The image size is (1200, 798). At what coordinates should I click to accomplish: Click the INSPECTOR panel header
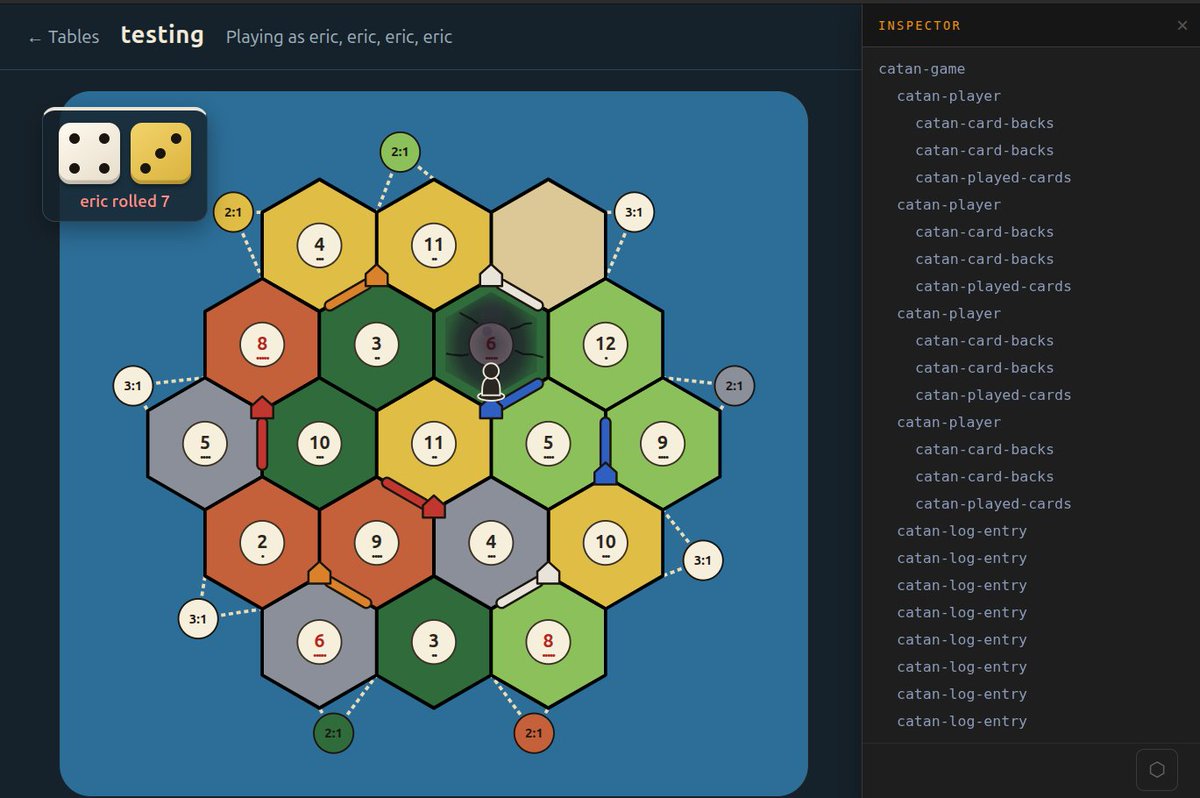point(919,26)
